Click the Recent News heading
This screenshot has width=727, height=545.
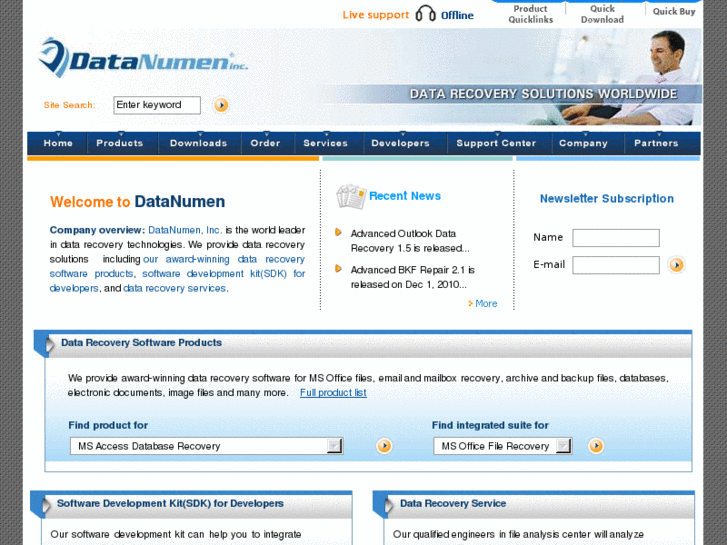[405, 196]
